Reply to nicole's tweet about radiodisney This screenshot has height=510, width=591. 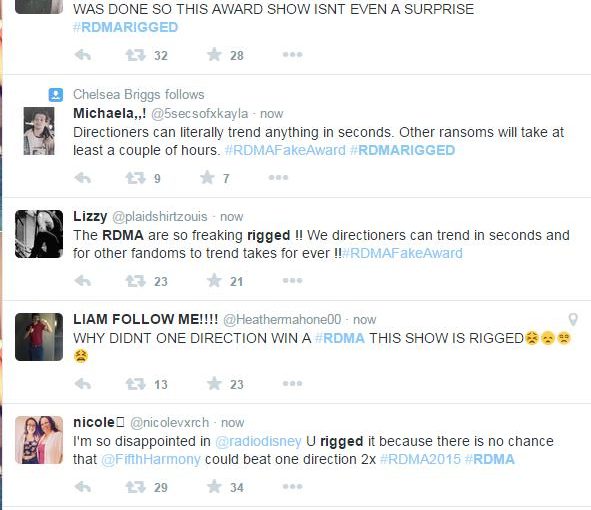point(83,487)
